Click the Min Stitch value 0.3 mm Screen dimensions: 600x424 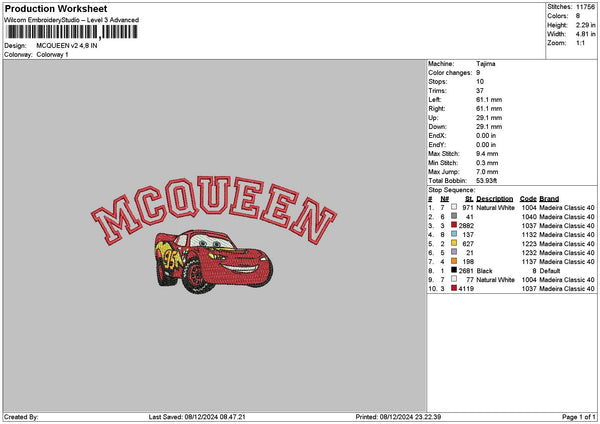coord(487,163)
